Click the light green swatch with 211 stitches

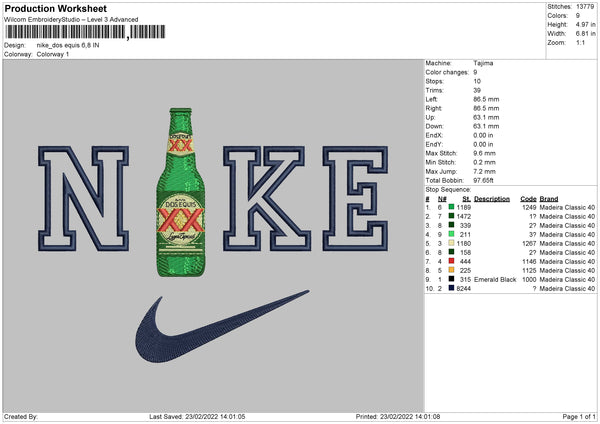coord(451,234)
